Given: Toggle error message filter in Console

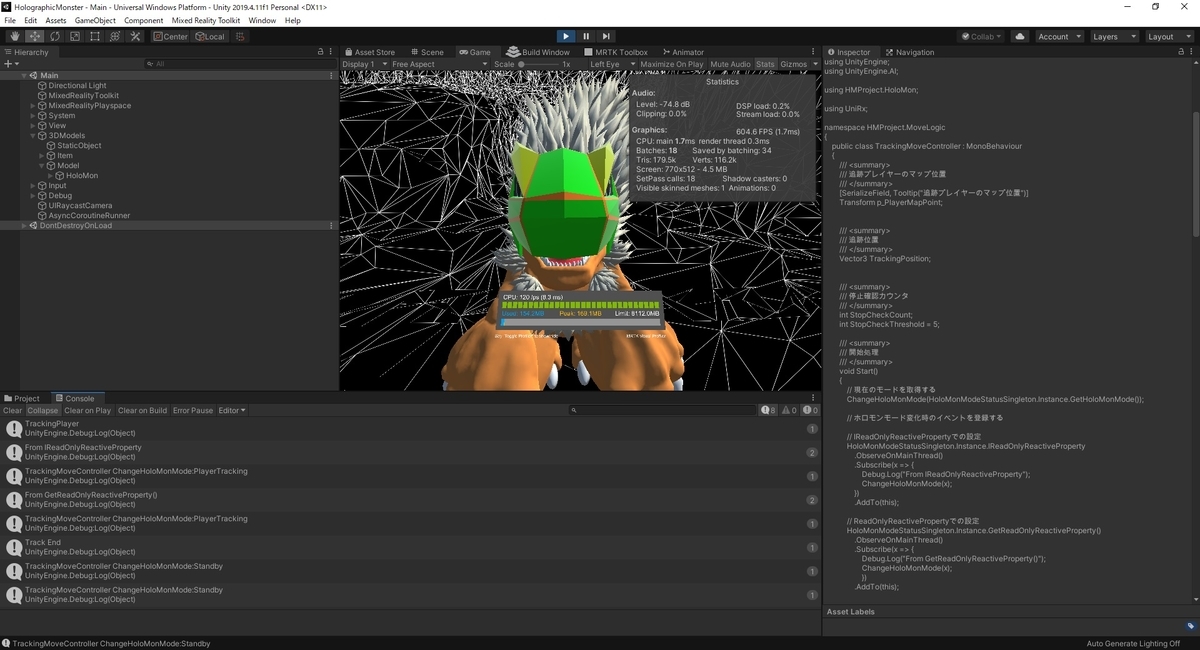Looking at the screenshot, I should tap(810, 410).
